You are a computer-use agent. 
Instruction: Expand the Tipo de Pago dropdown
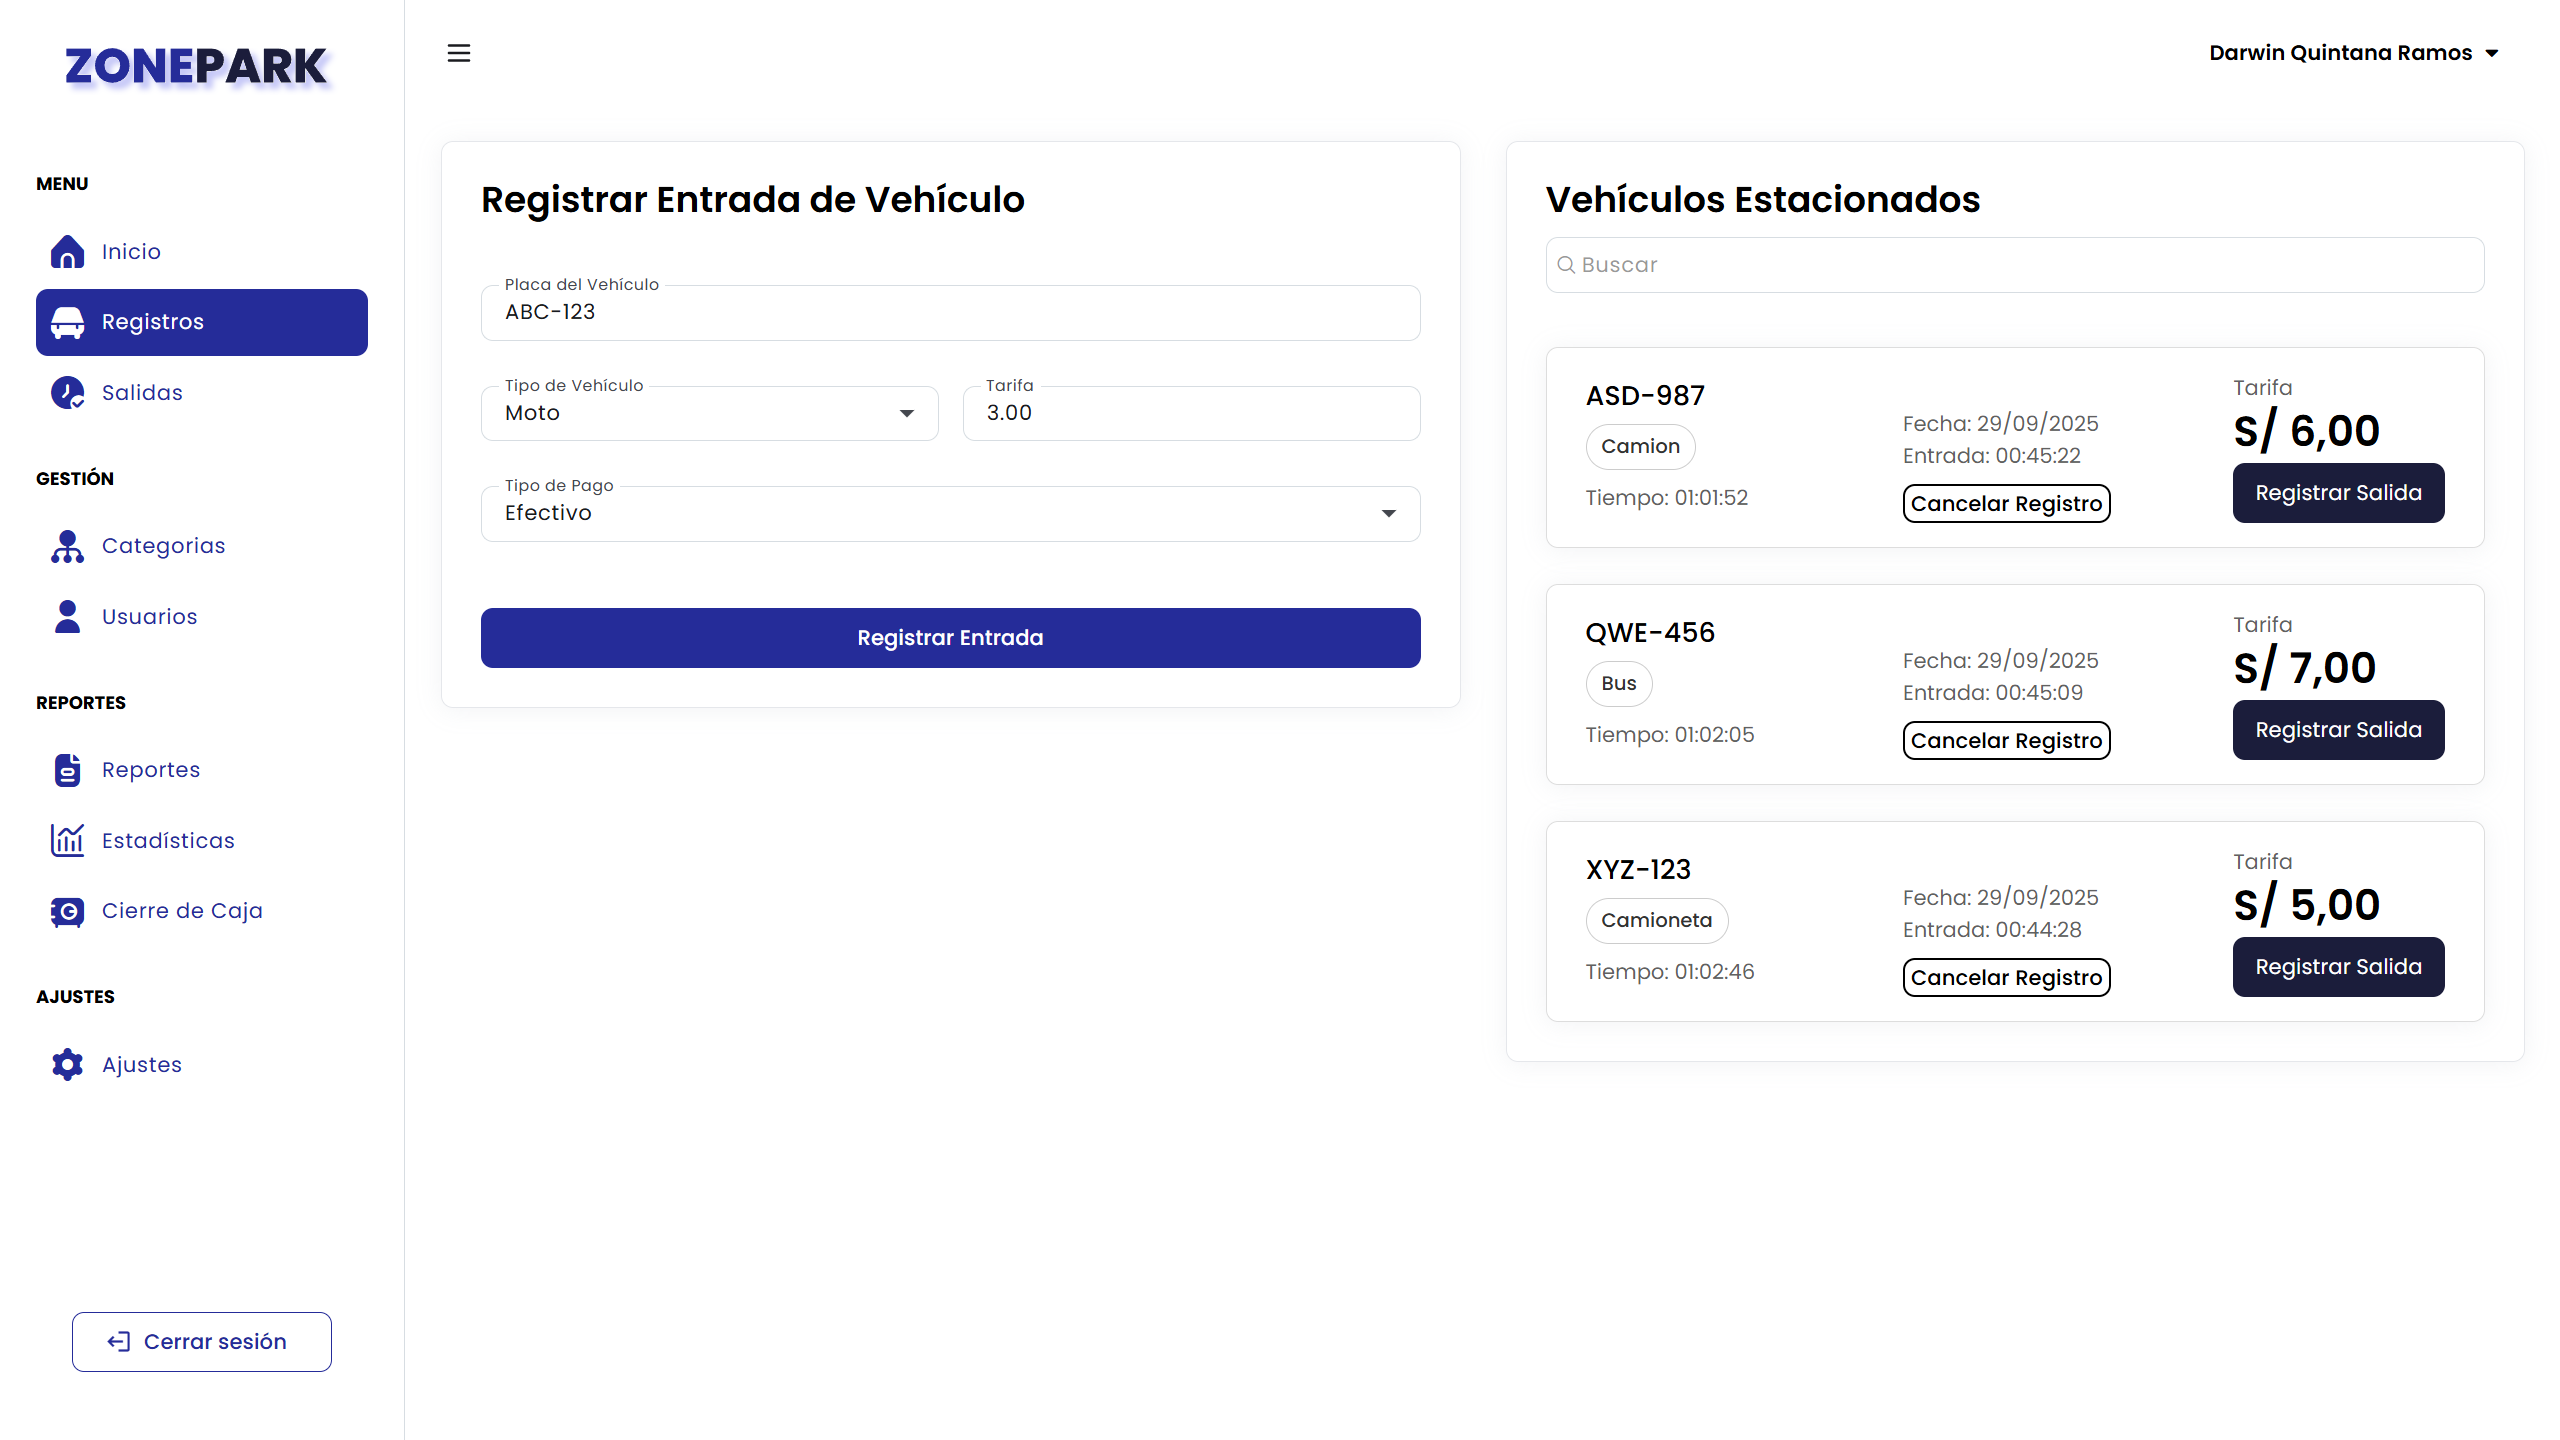[949, 513]
